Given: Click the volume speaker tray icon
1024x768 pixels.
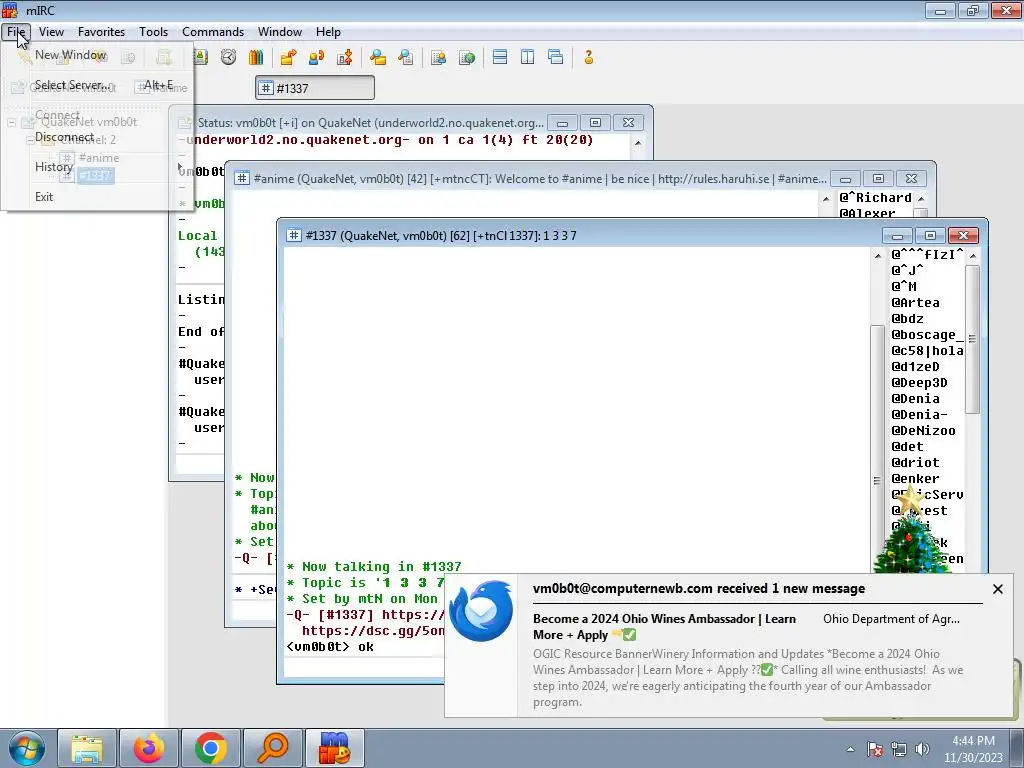Looking at the screenshot, I should tap(922, 749).
